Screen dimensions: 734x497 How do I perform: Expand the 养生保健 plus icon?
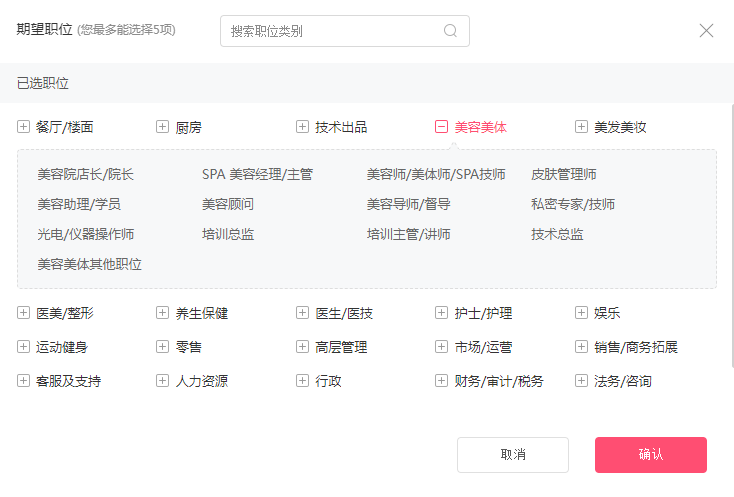click(x=162, y=313)
